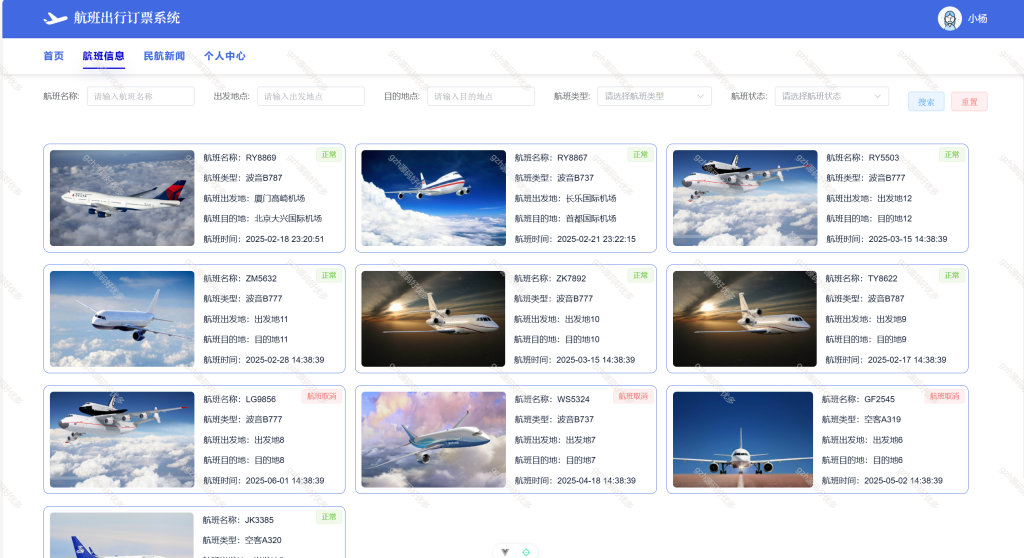The width and height of the screenshot is (1024, 558).
Task: Click 正常 status tag on RY8869 card
Action: [329, 155]
